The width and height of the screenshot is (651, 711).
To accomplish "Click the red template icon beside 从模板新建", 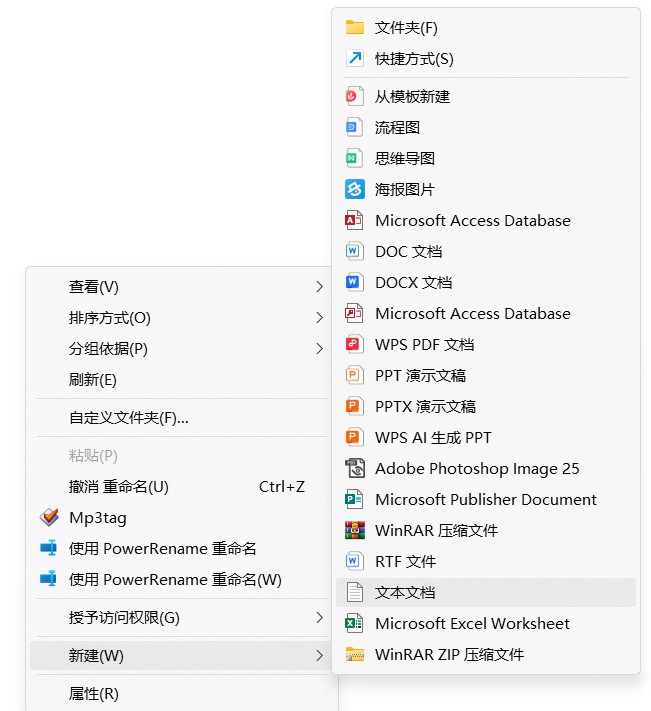I will [x=355, y=96].
